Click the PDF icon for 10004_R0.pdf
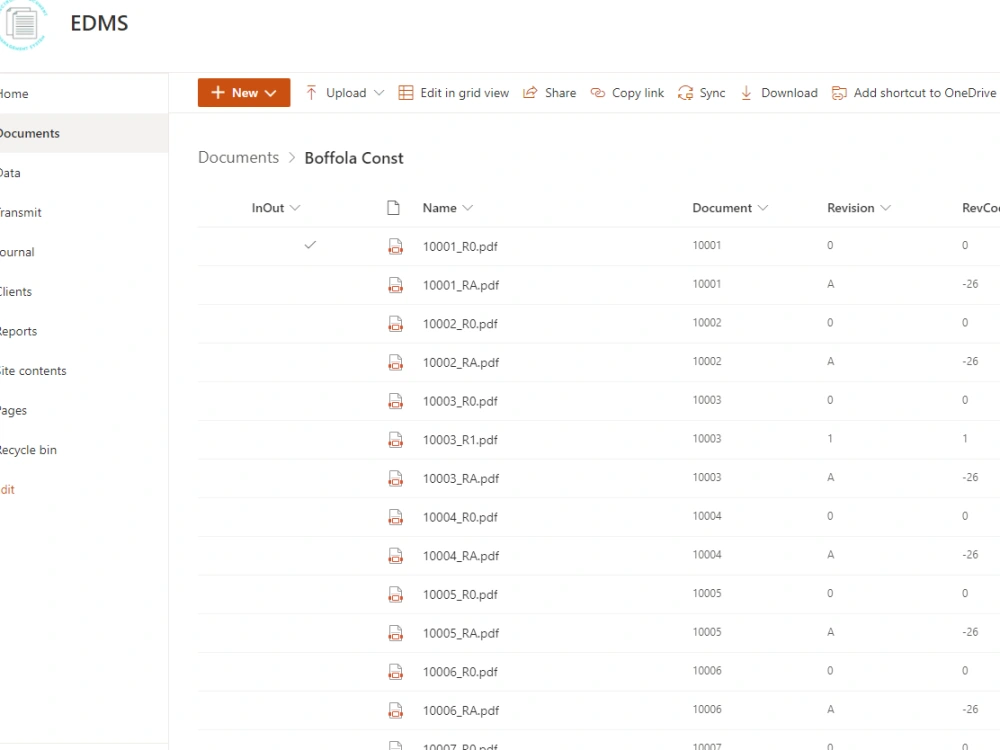Viewport: 1000px width, 750px height. [x=395, y=517]
